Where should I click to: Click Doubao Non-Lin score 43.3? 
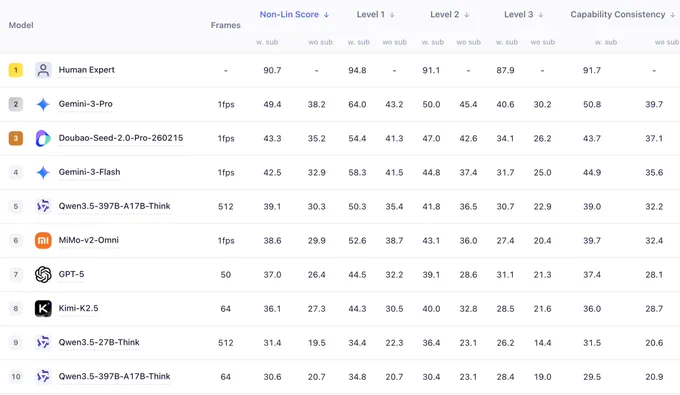point(272,138)
